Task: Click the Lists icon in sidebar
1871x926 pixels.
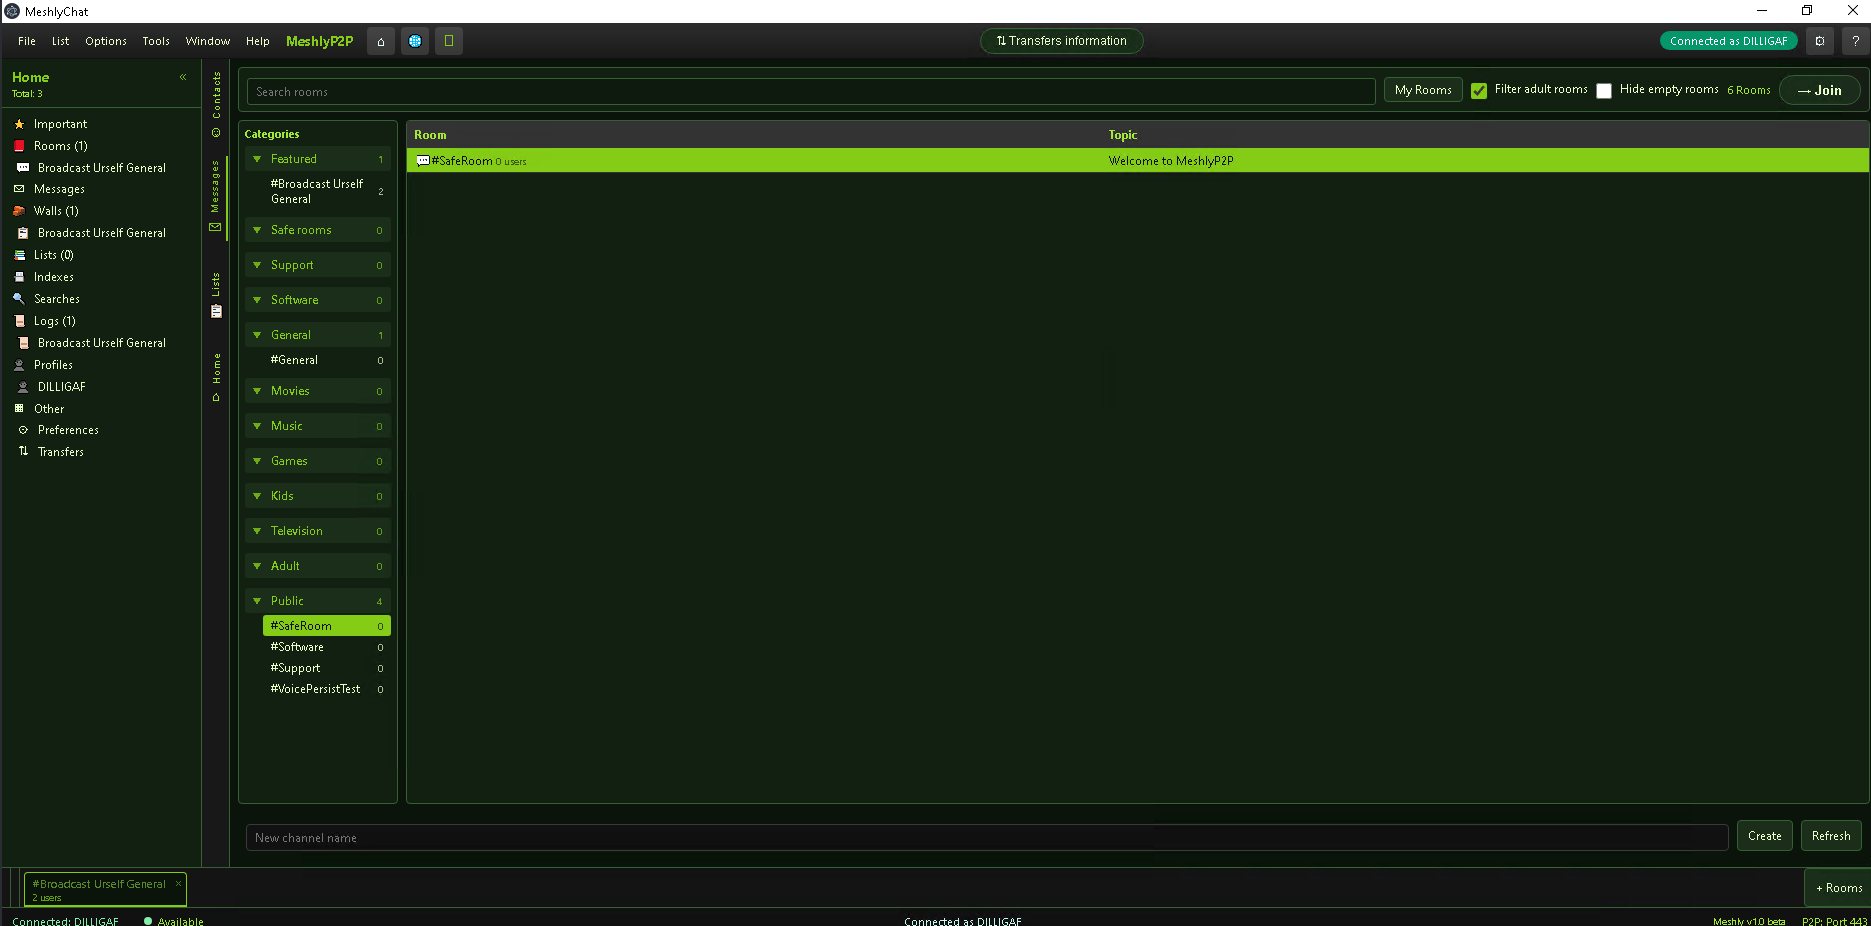Action: pyautogui.click(x=19, y=255)
